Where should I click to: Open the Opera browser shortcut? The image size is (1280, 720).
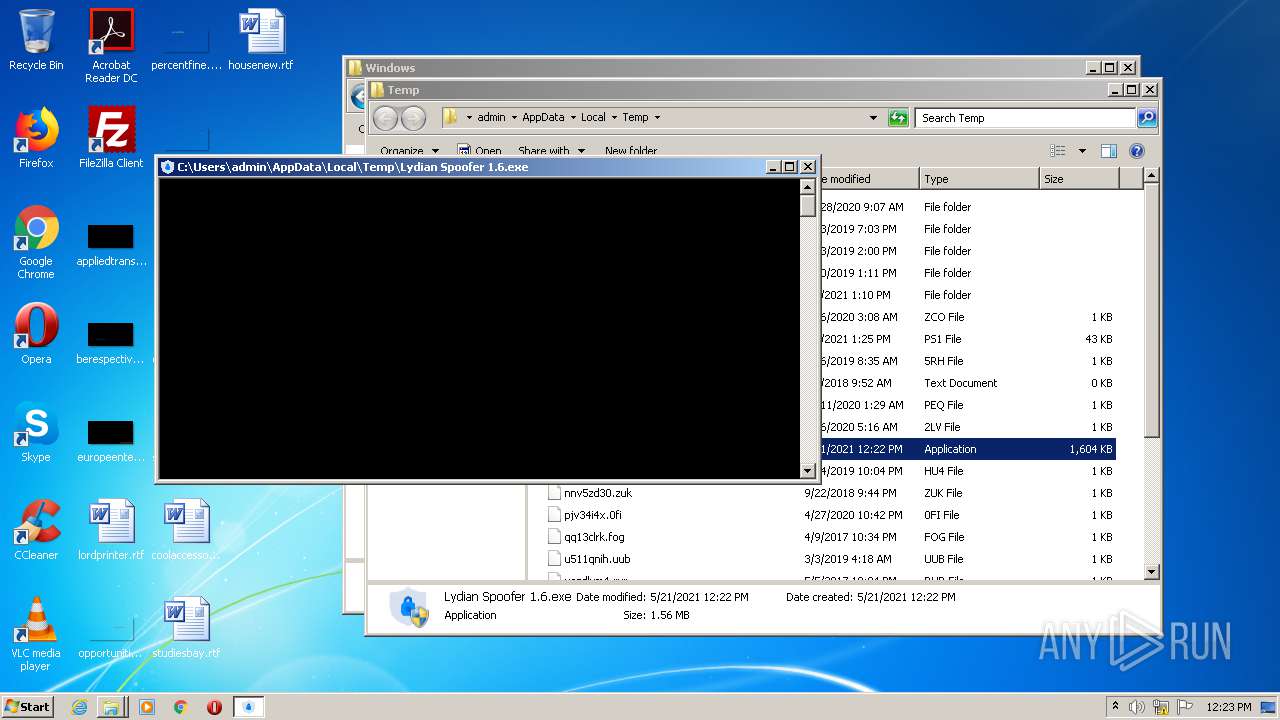tap(36, 334)
